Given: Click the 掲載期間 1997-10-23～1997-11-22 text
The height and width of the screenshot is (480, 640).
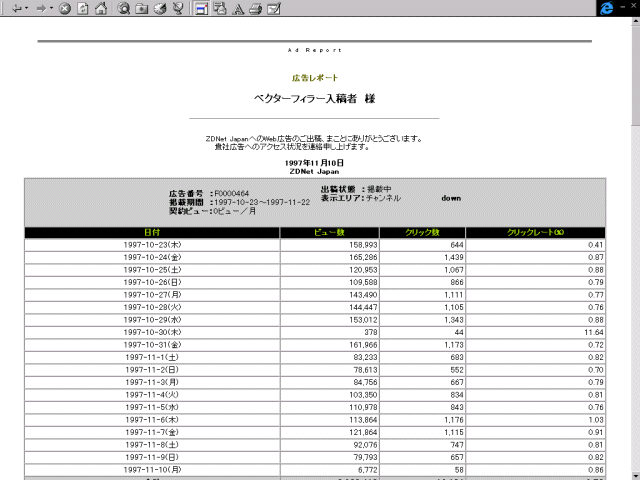Looking at the screenshot, I should [240, 202].
